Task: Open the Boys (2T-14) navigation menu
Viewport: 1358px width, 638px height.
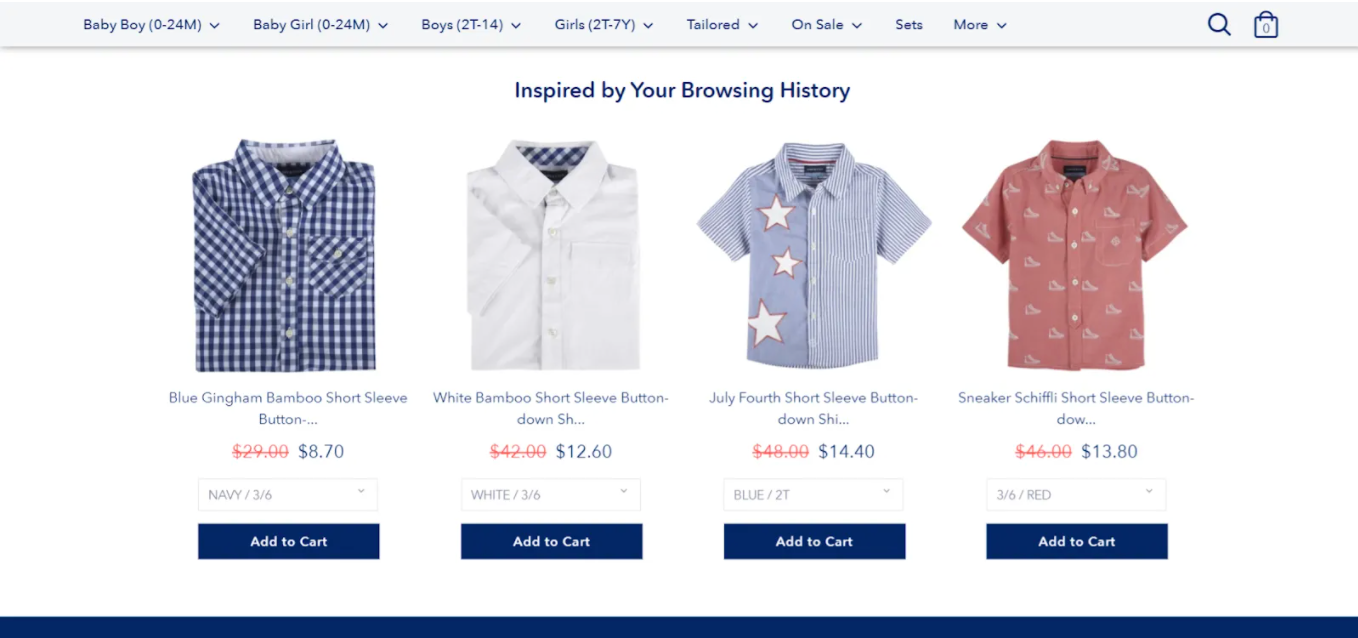Action: click(x=471, y=25)
